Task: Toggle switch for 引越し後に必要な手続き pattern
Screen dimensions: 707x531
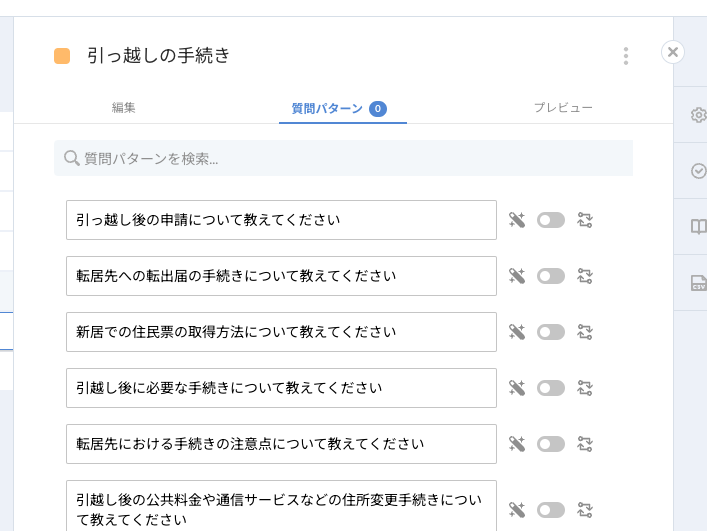Action: (551, 388)
